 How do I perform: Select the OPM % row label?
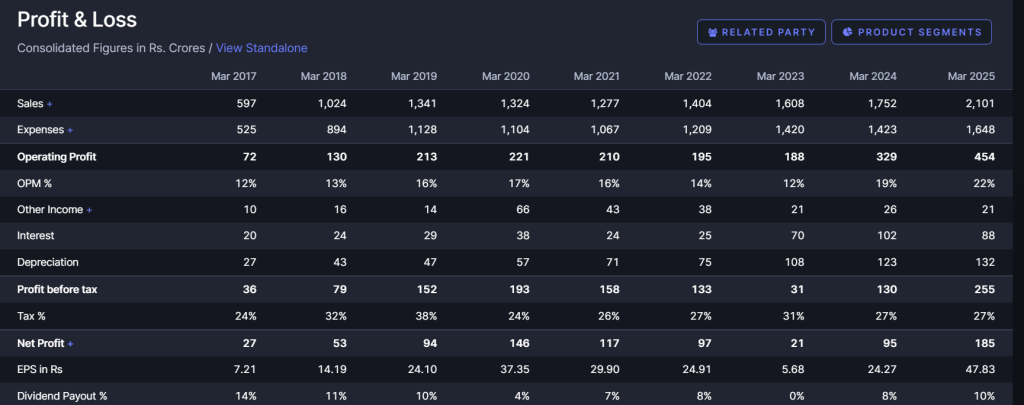tap(36, 183)
